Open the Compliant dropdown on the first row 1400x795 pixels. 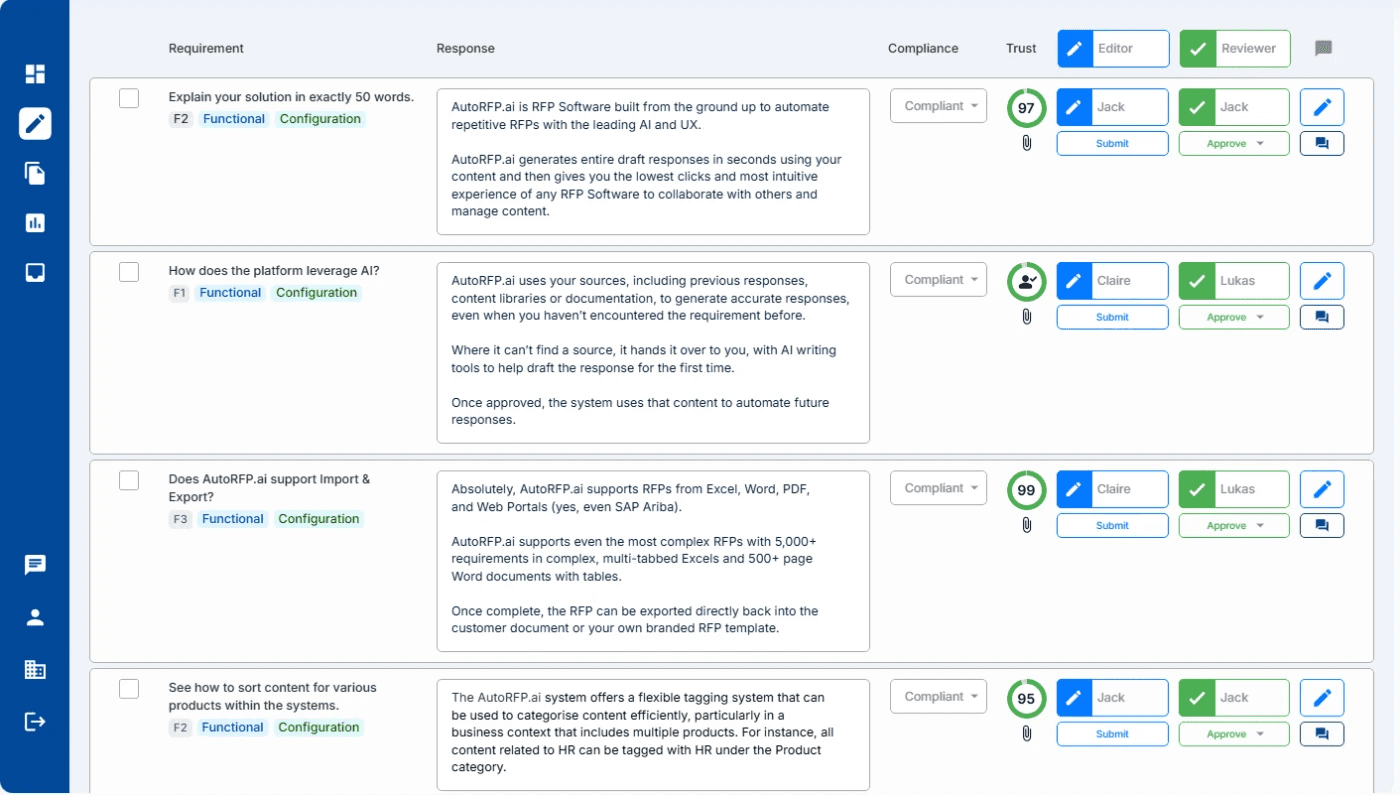pos(938,105)
